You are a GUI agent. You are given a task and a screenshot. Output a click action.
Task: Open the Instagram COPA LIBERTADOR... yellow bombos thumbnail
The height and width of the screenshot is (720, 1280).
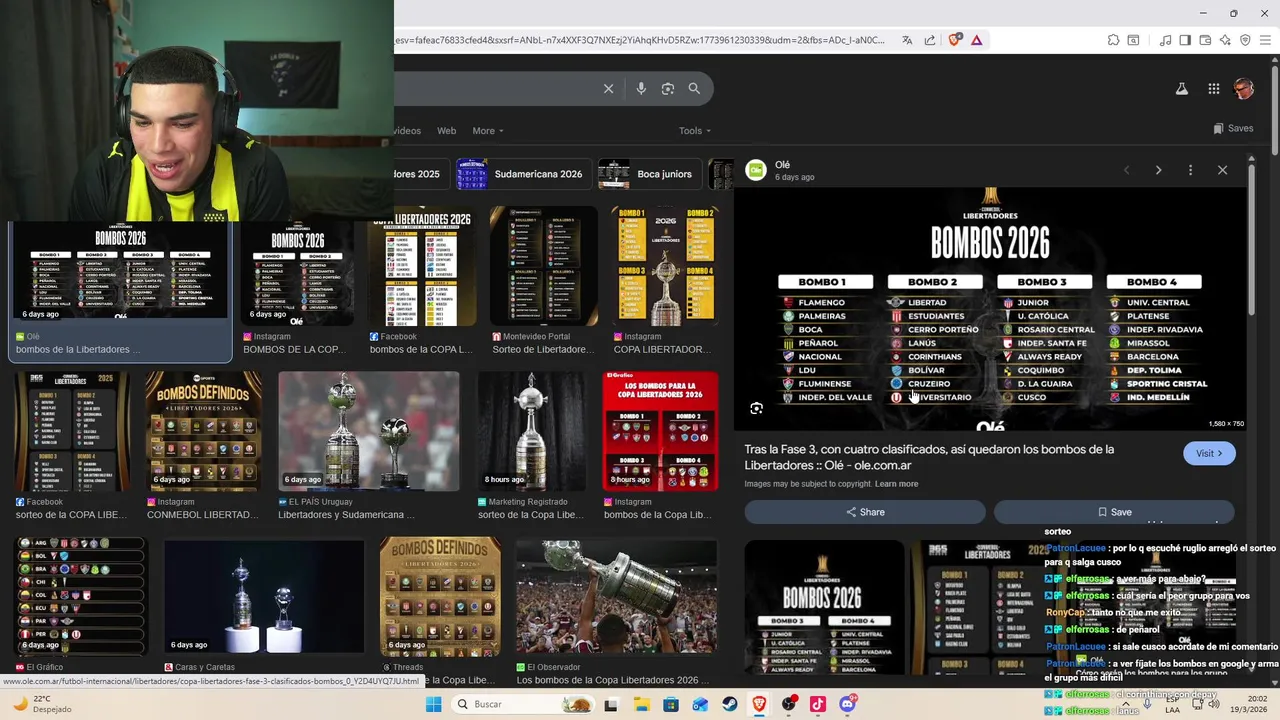click(665, 266)
